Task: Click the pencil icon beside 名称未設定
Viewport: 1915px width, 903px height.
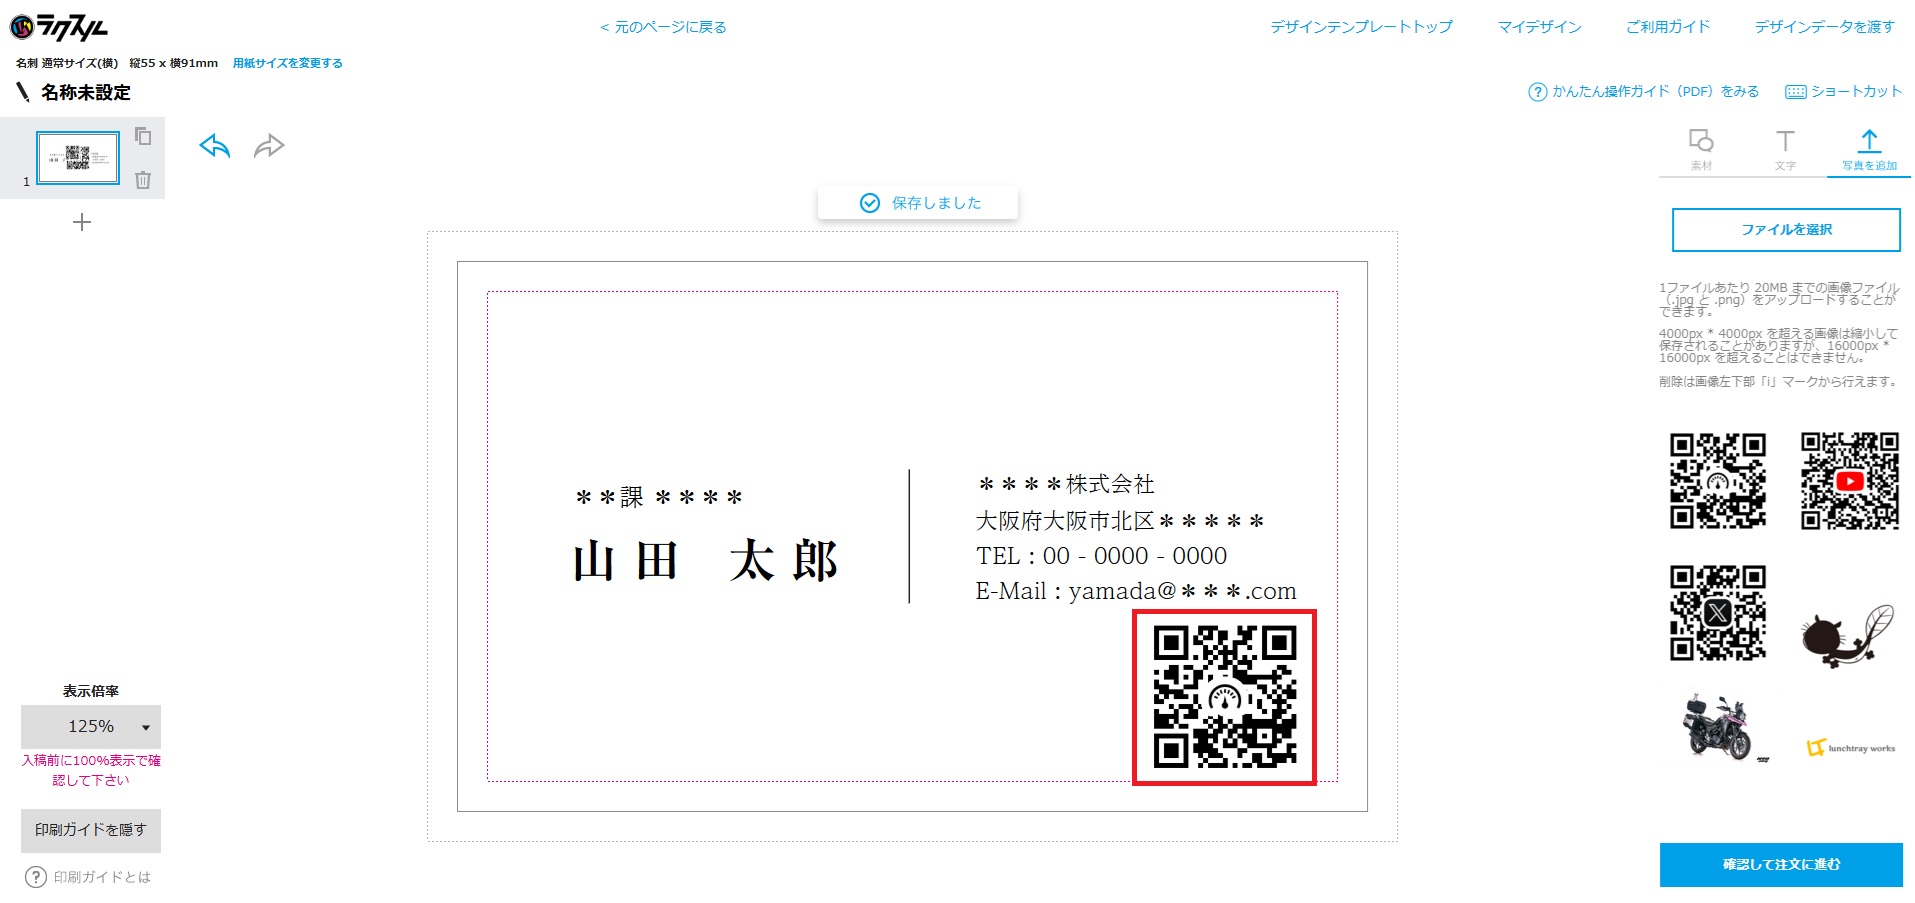Action: click(x=23, y=92)
